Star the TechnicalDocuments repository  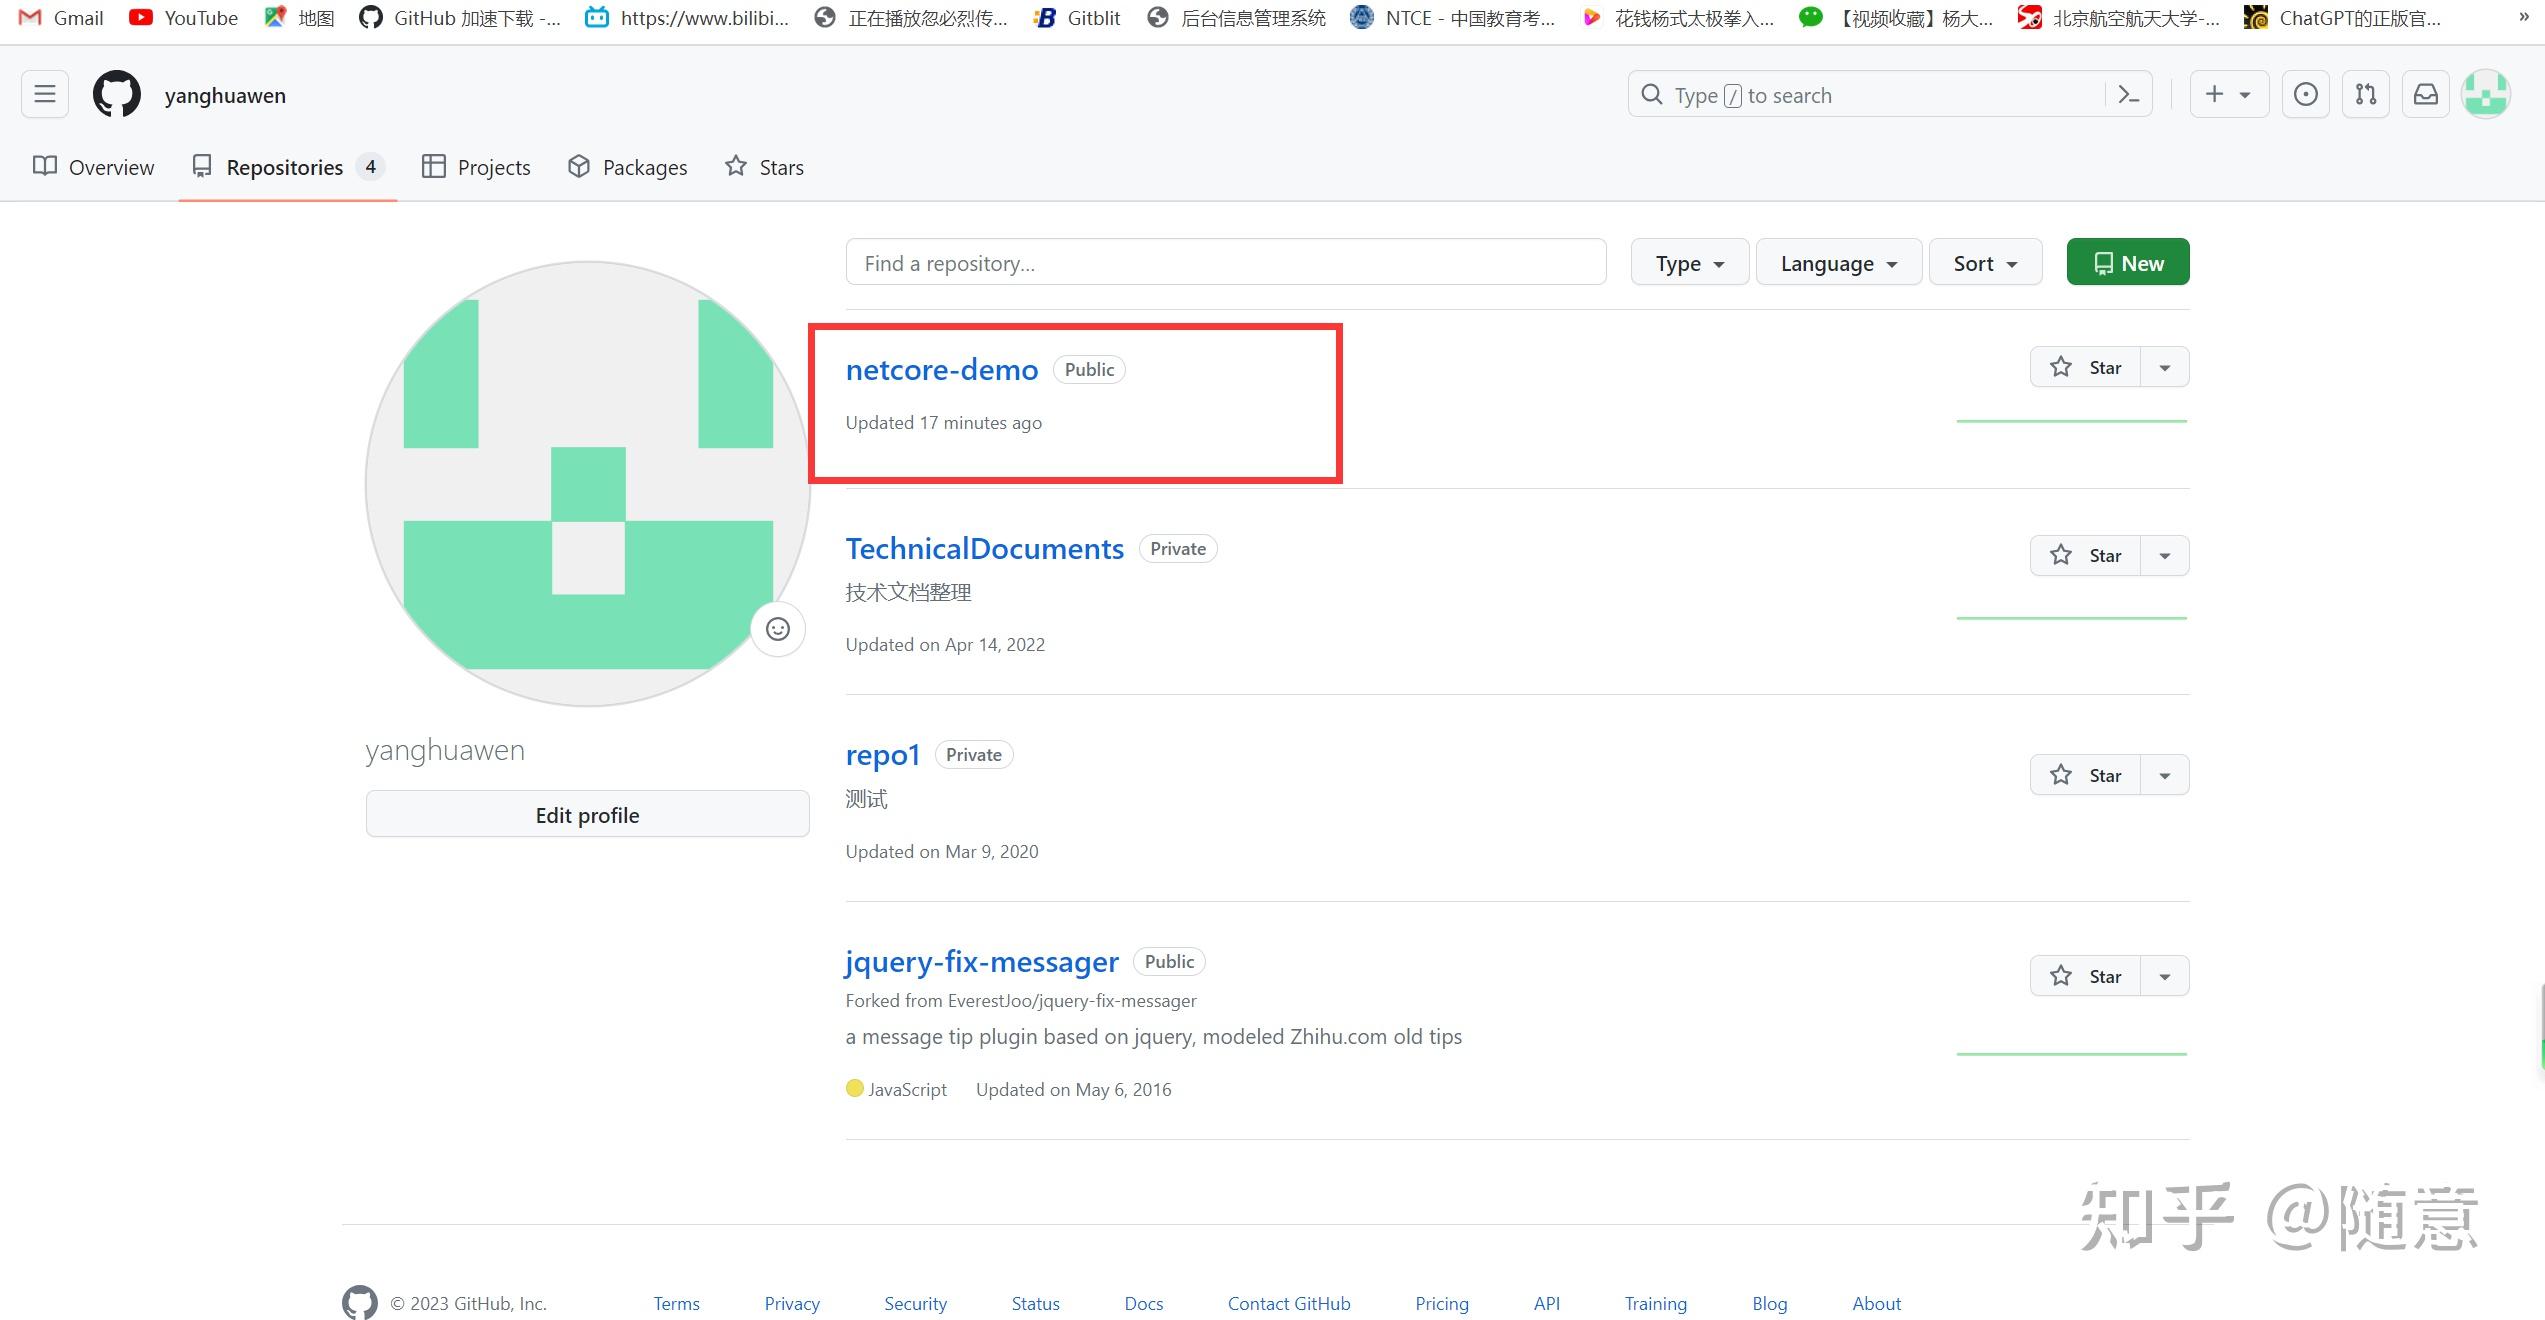2087,555
